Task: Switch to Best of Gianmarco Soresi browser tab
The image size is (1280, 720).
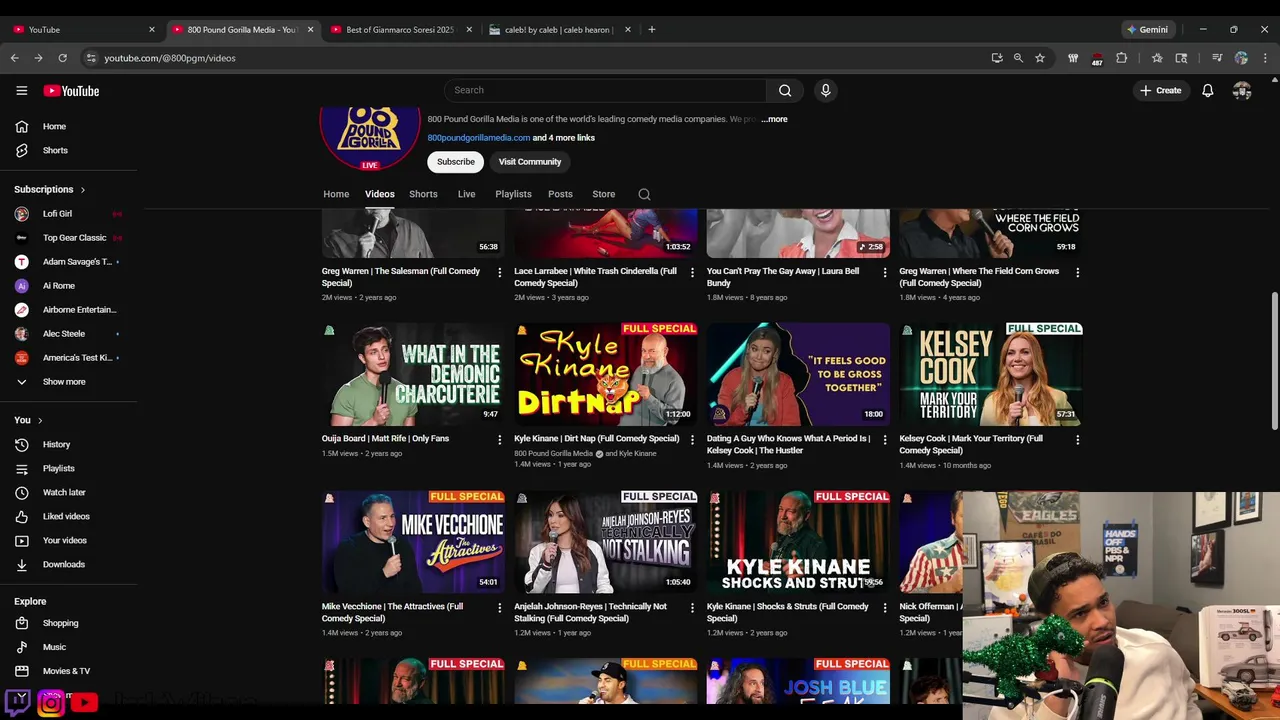Action: 400,30
